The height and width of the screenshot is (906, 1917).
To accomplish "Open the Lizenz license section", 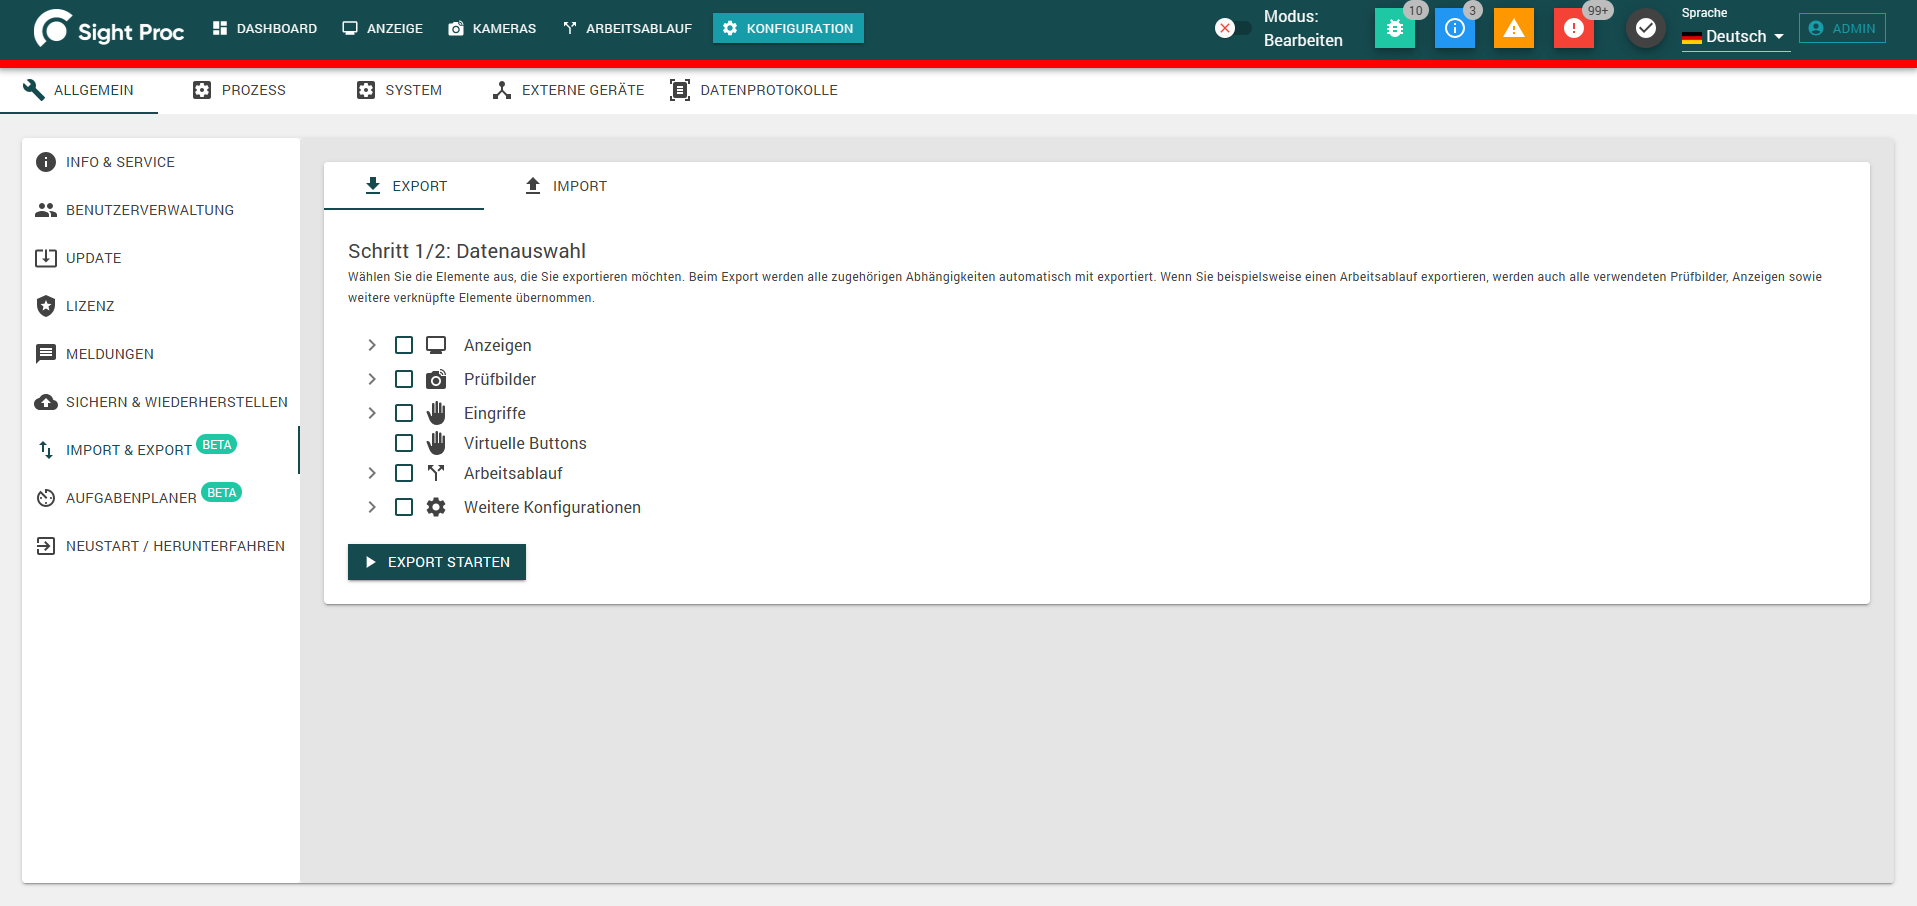I will coord(161,306).
